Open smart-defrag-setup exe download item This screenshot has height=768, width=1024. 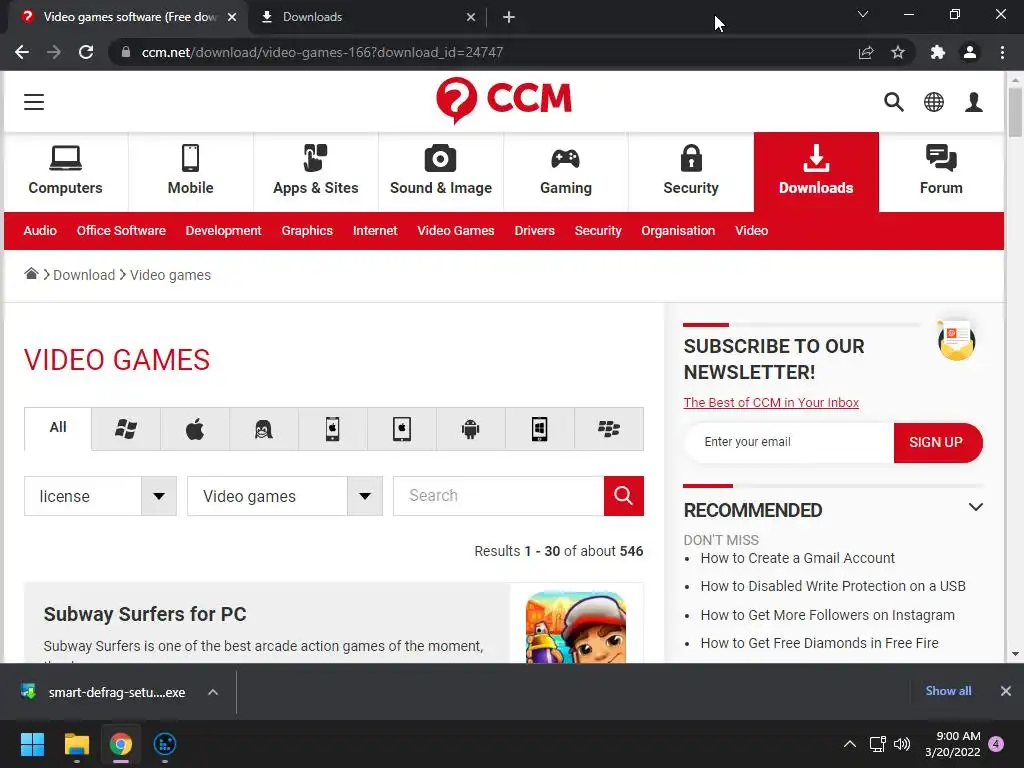pos(104,692)
